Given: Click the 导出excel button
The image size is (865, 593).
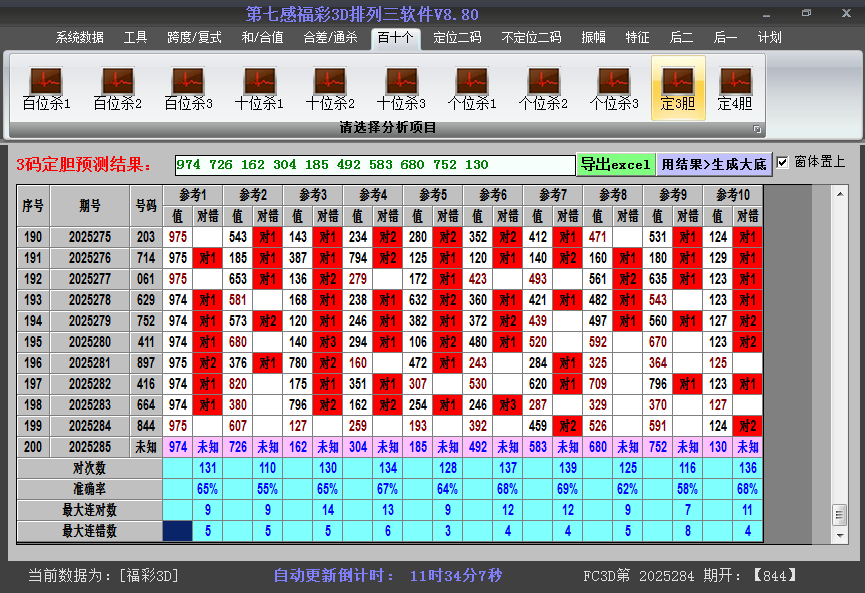Looking at the screenshot, I should (x=615, y=164).
